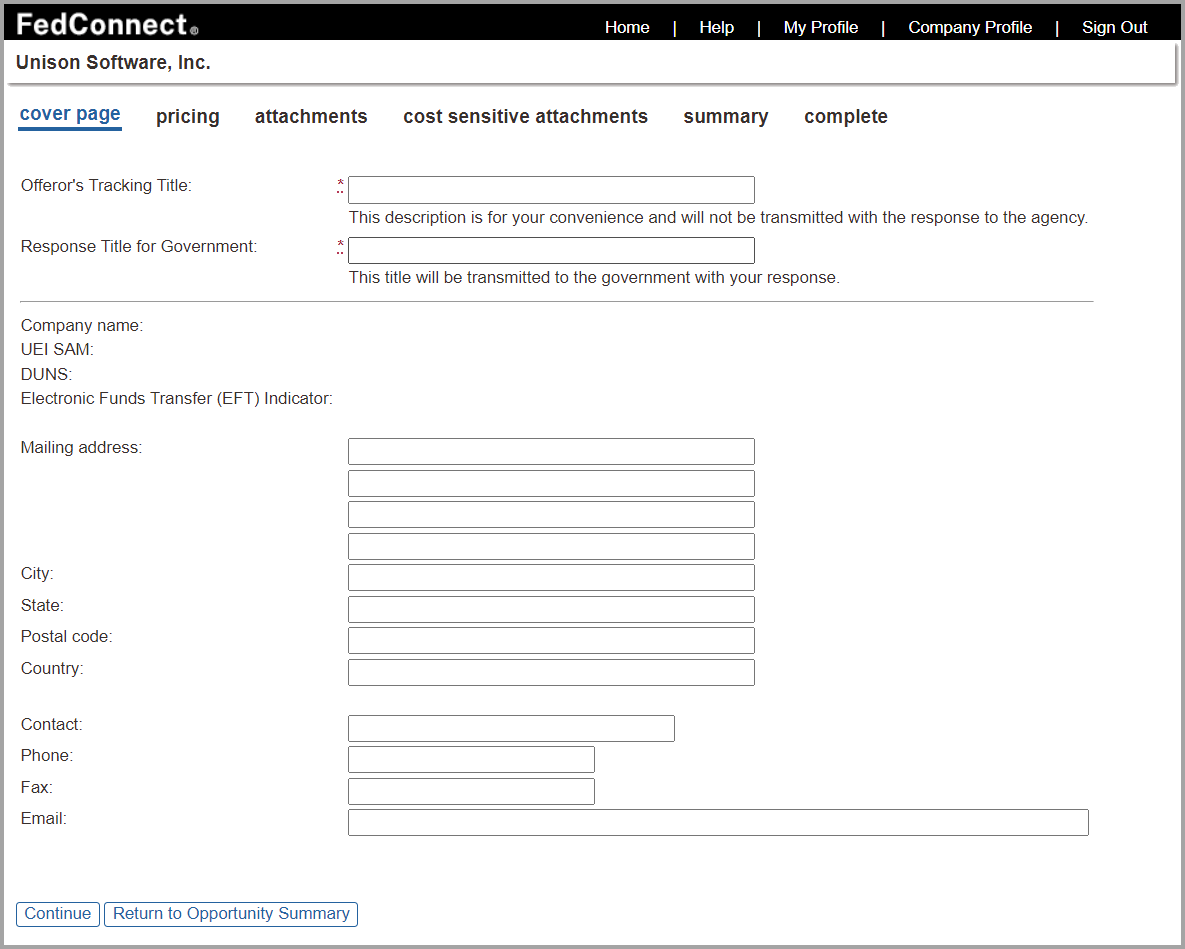
Task: Click the first Mailing address line
Action: (551, 452)
